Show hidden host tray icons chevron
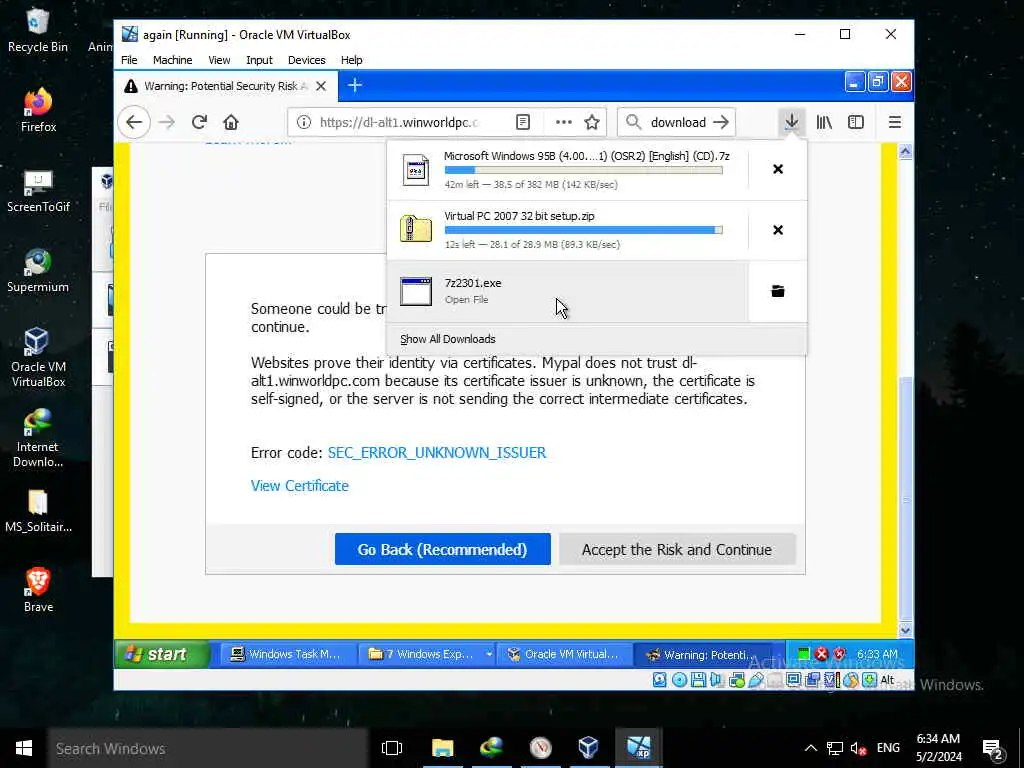 pyautogui.click(x=810, y=748)
